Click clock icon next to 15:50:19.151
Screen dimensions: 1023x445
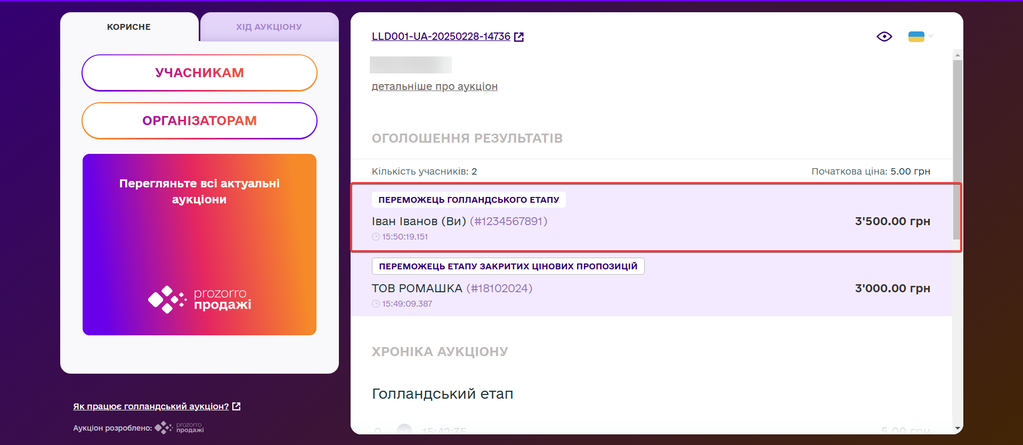(376, 237)
